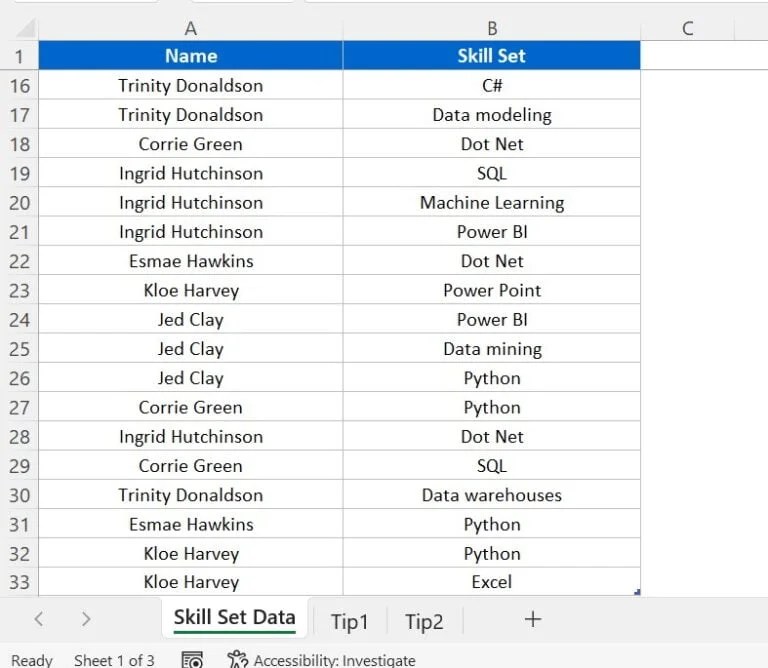Select SQL cell in row 19
This screenshot has height=668, width=768.
click(492, 173)
